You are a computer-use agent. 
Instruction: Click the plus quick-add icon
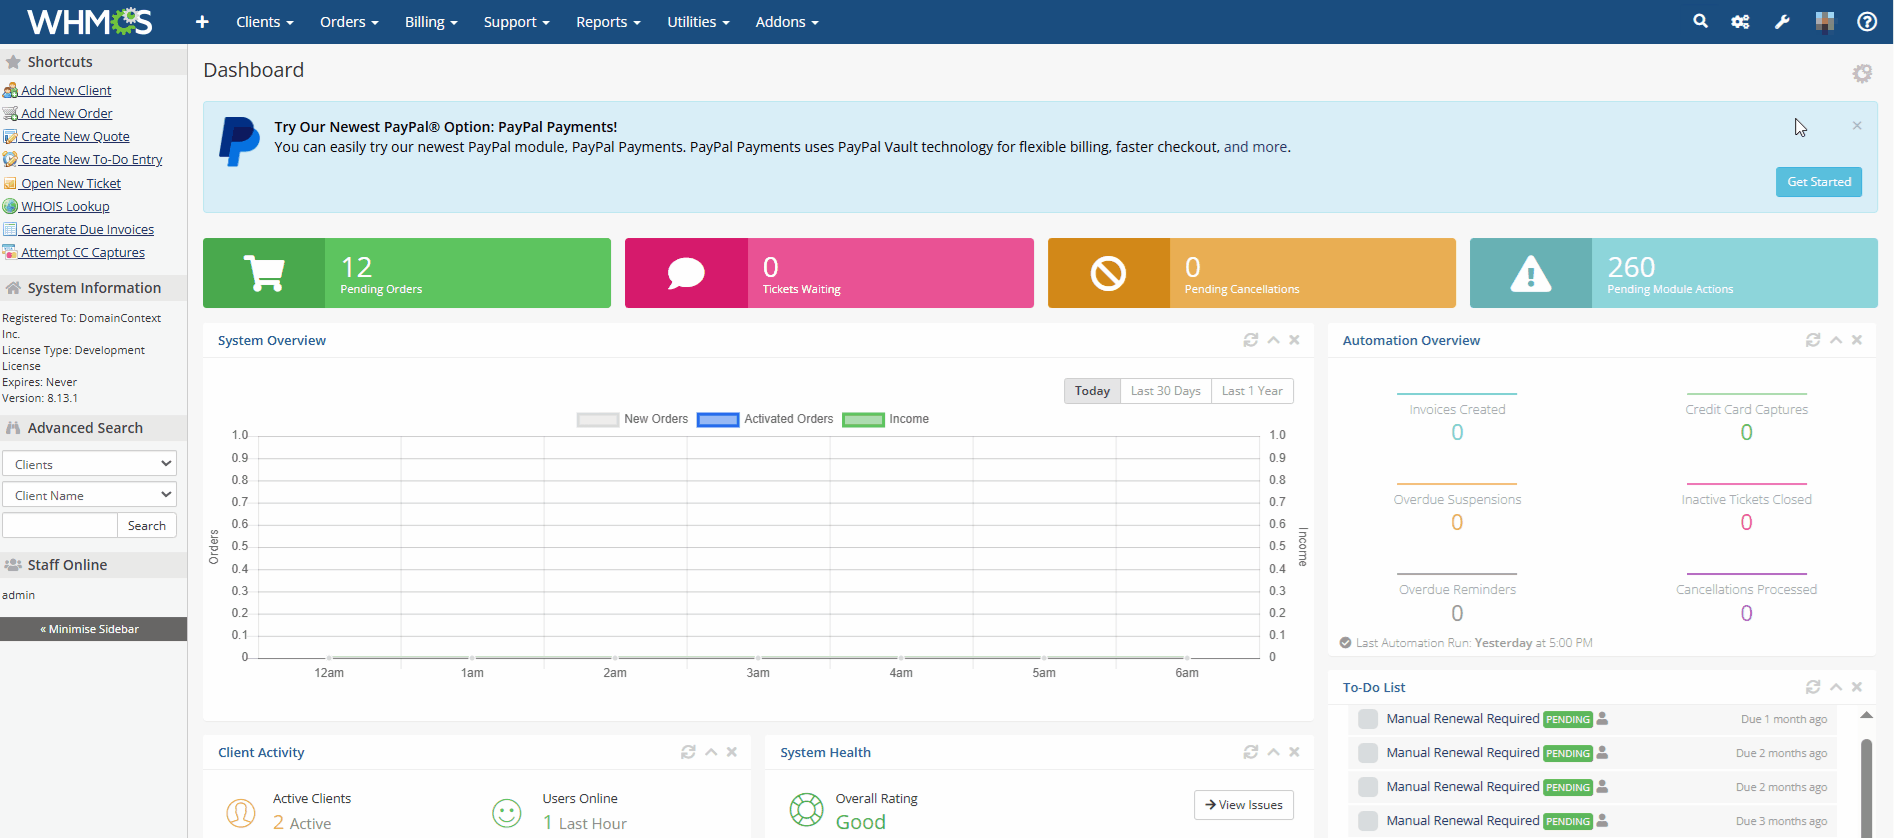tap(202, 22)
